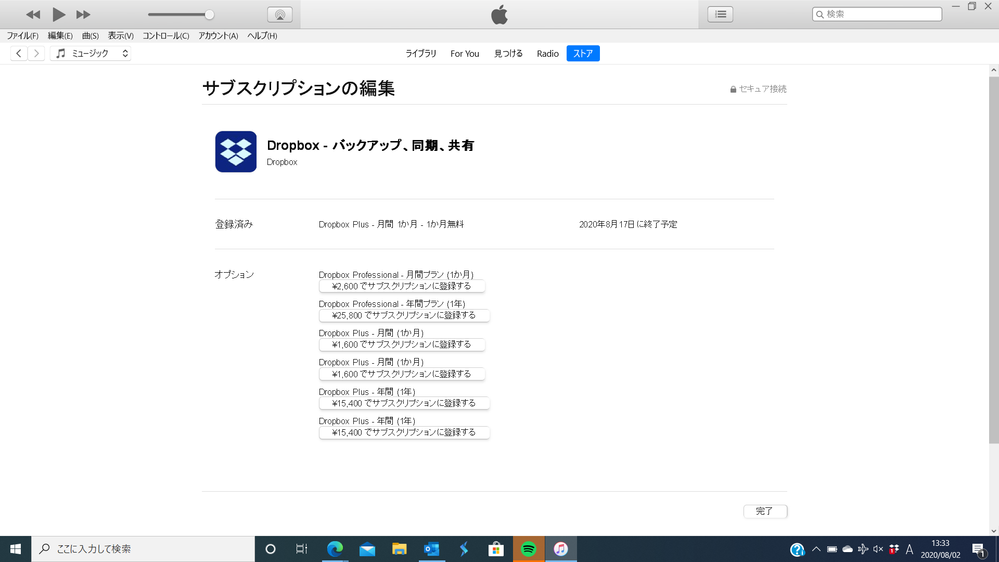Subscribe to Dropbox Professional yearly for ¥25,800
Image resolution: width=999 pixels, height=562 pixels.
tap(404, 315)
